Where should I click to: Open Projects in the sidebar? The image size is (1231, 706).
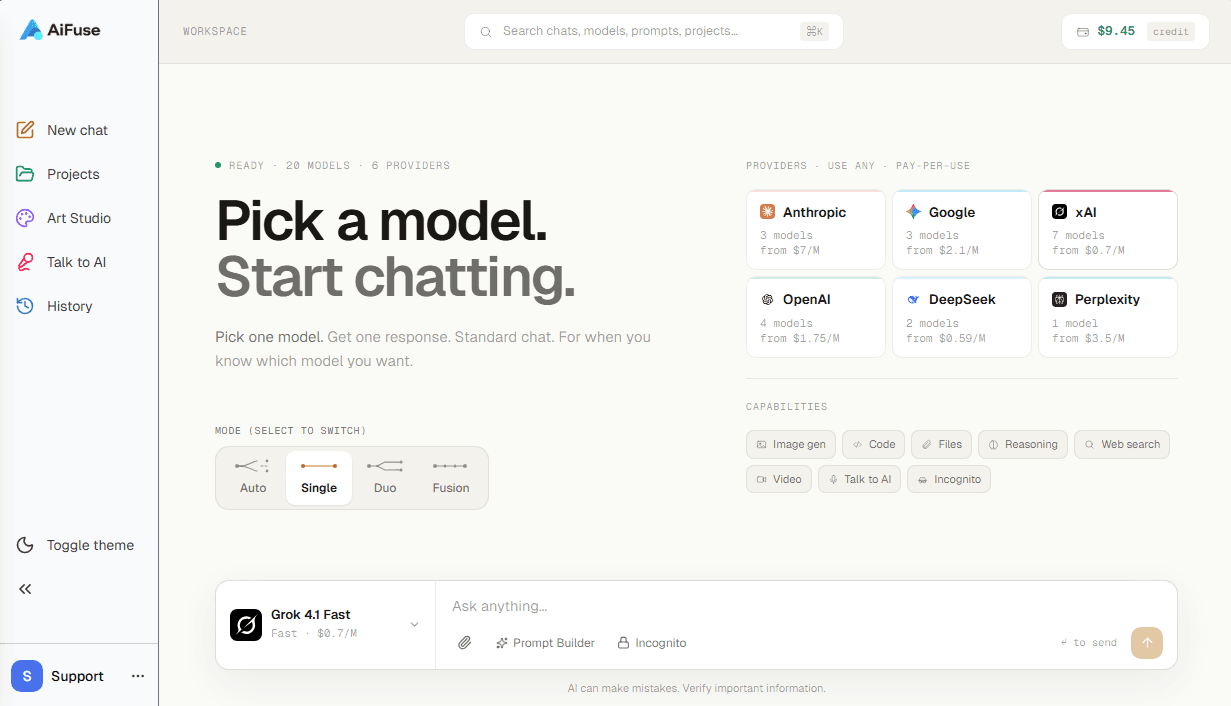click(x=79, y=174)
